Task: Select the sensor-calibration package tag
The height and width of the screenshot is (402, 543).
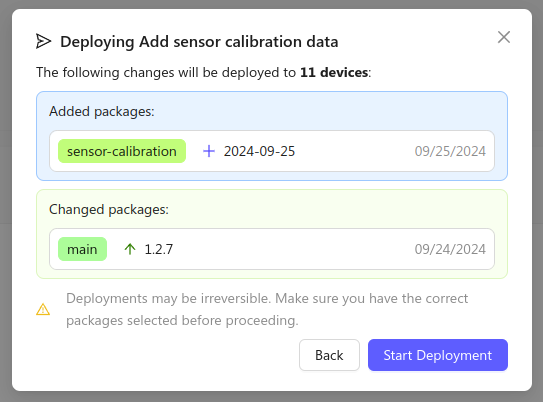Action: point(122,151)
